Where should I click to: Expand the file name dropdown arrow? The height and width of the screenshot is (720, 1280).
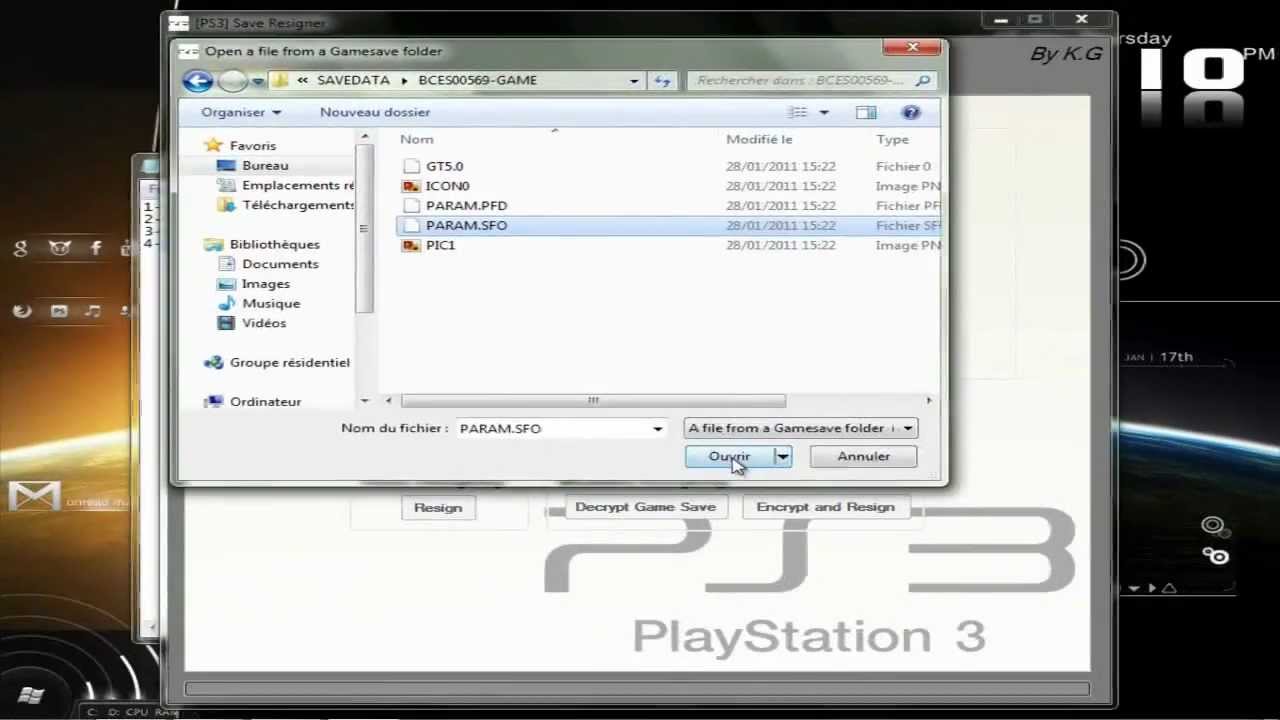coord(658,428)
